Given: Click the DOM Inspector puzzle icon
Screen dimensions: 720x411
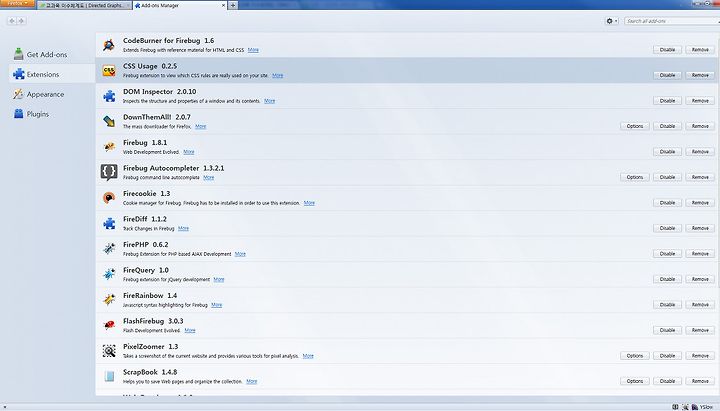Looking at the screenshot, I should (109, 96).
